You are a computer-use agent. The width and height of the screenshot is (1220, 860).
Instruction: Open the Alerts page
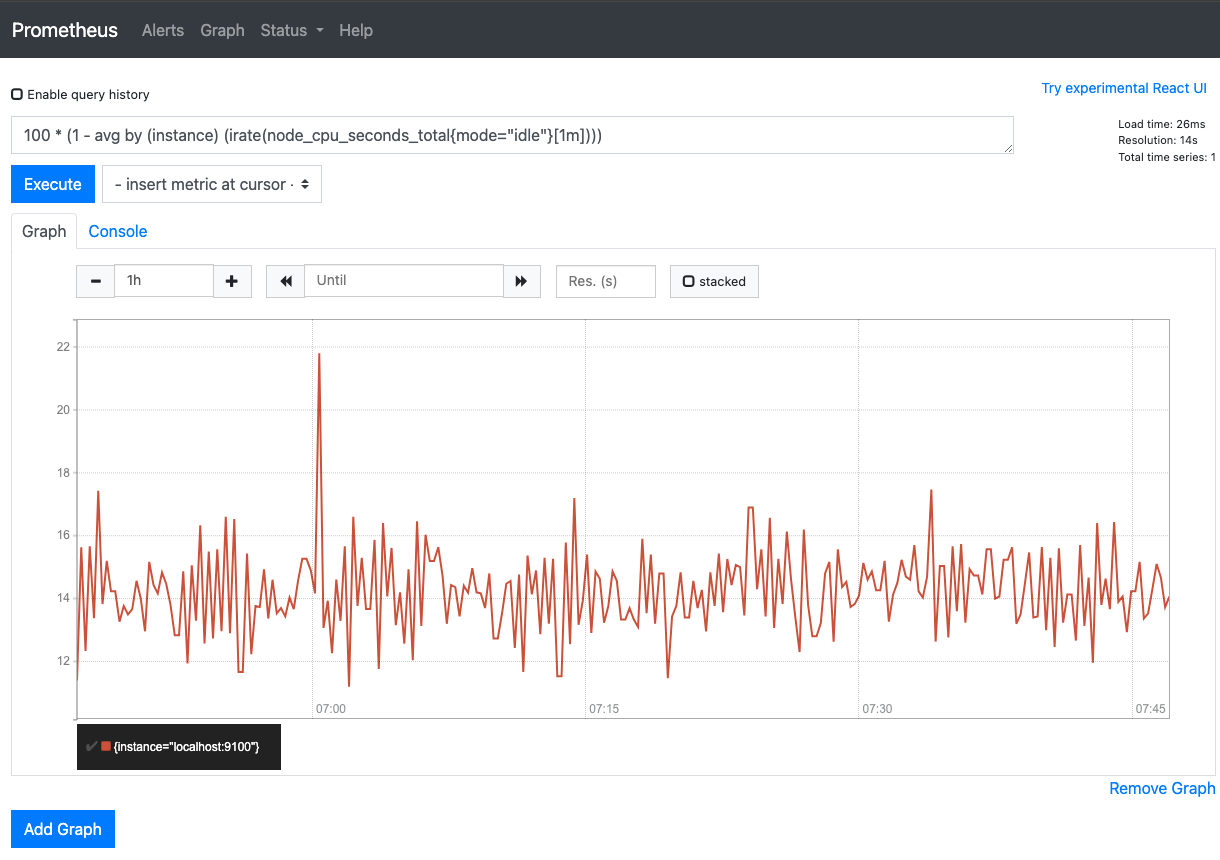pyautogui.click(x=163, y=30)
